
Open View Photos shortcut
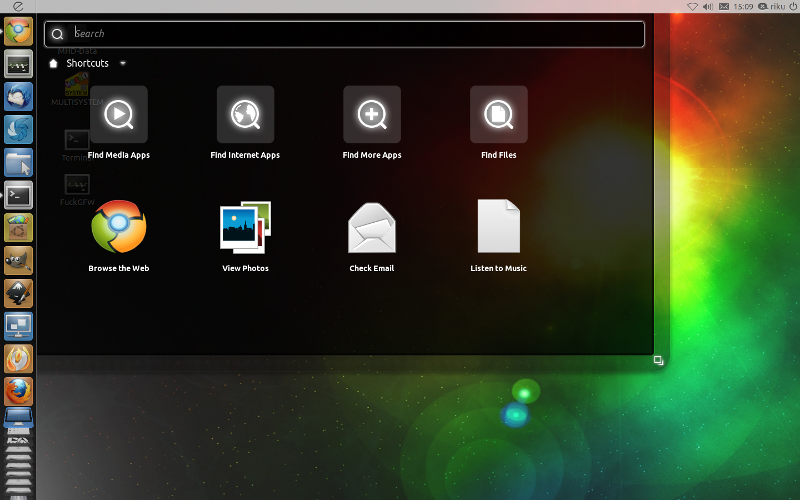(245, 236)
